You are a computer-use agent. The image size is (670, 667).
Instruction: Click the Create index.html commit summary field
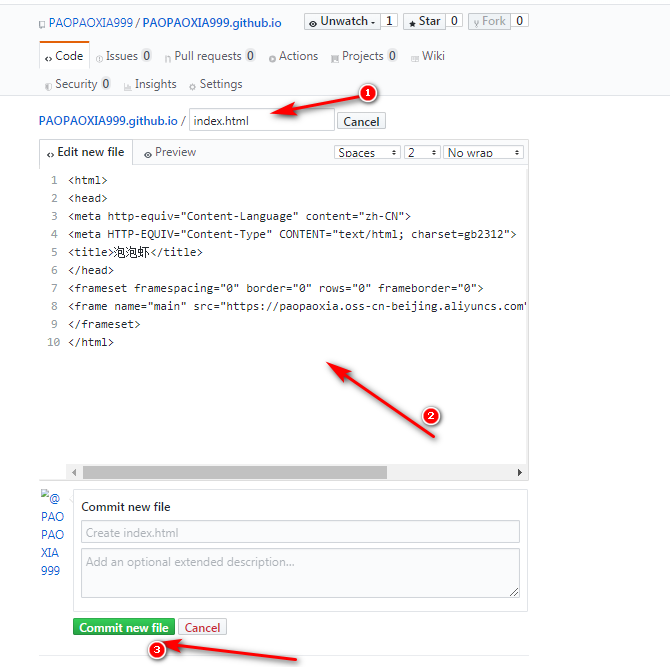click(x=300, y=532)
